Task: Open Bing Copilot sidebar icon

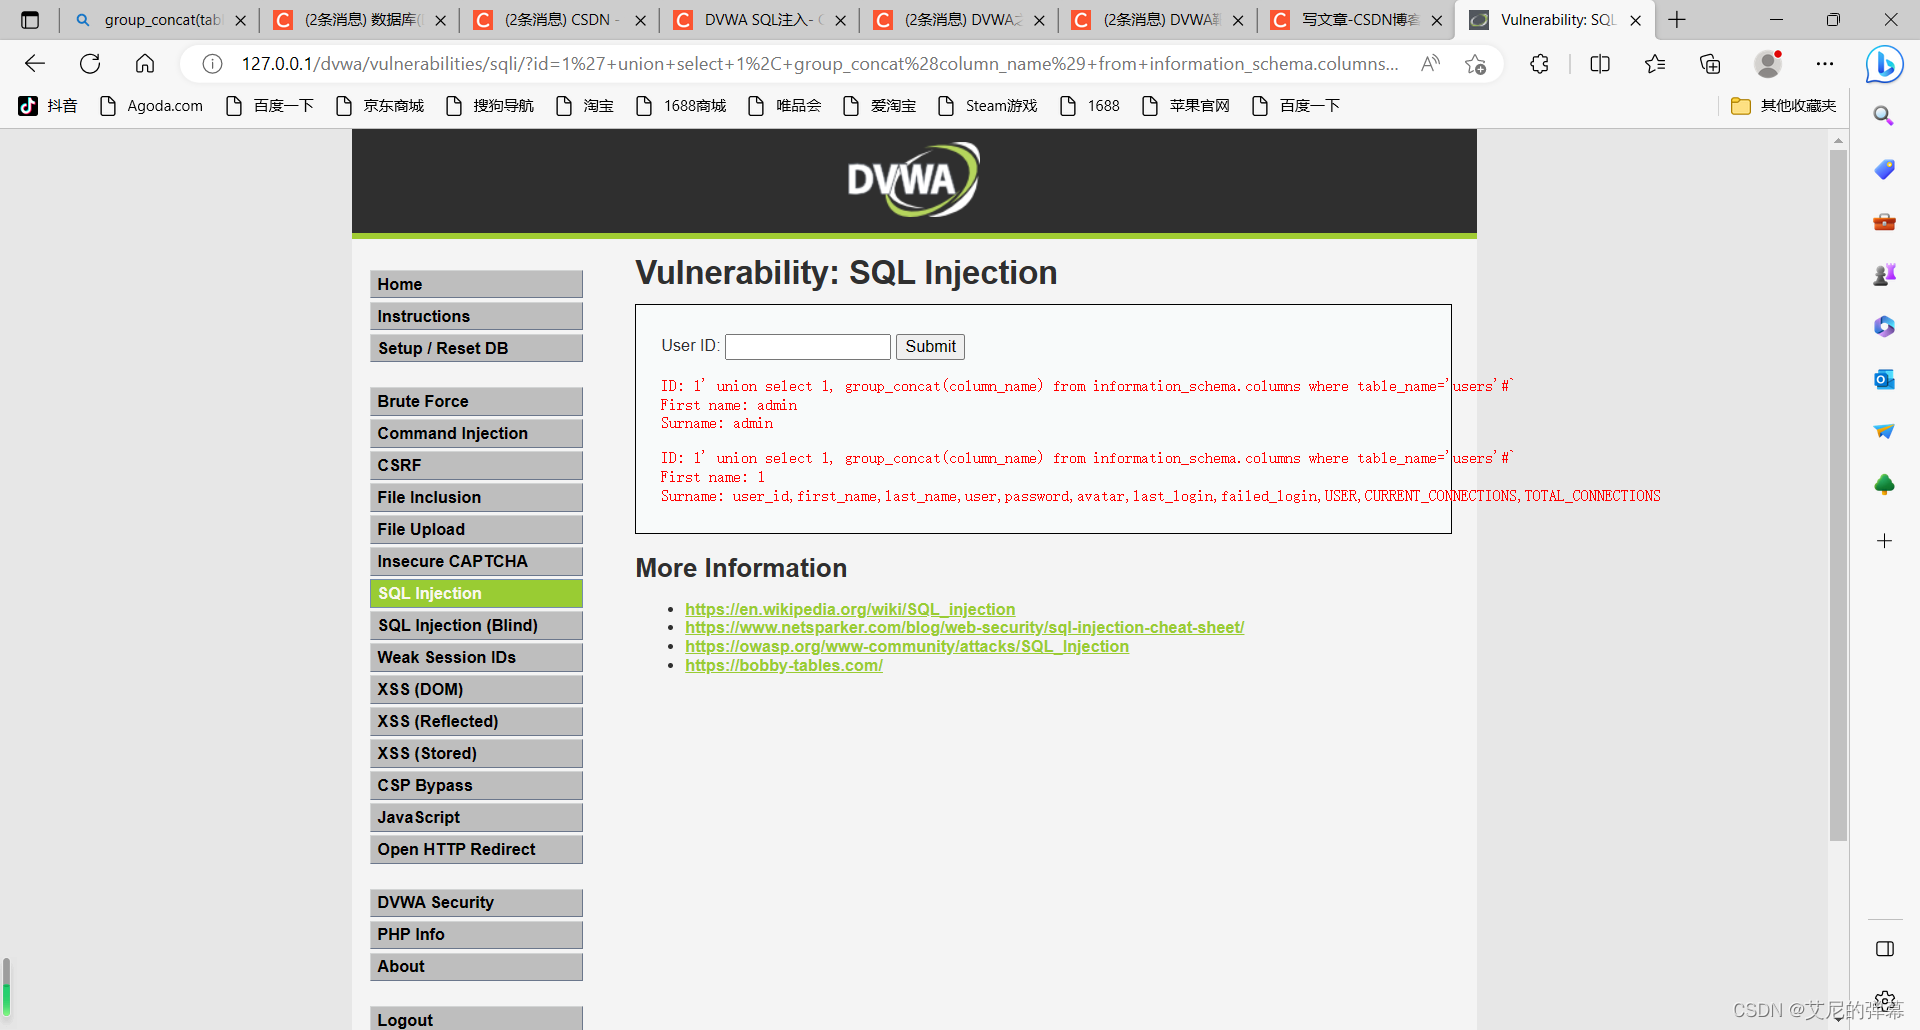Action: [x=1884, y=65]
